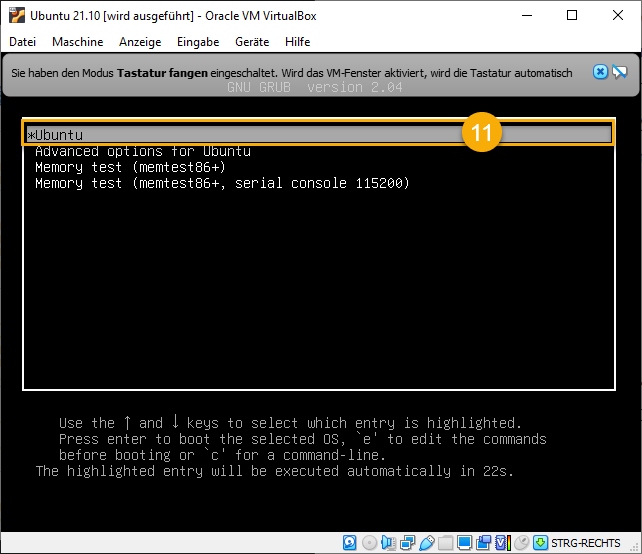Open the audio settings status icon
Screen dimensions: 642x554
[388, 543]
